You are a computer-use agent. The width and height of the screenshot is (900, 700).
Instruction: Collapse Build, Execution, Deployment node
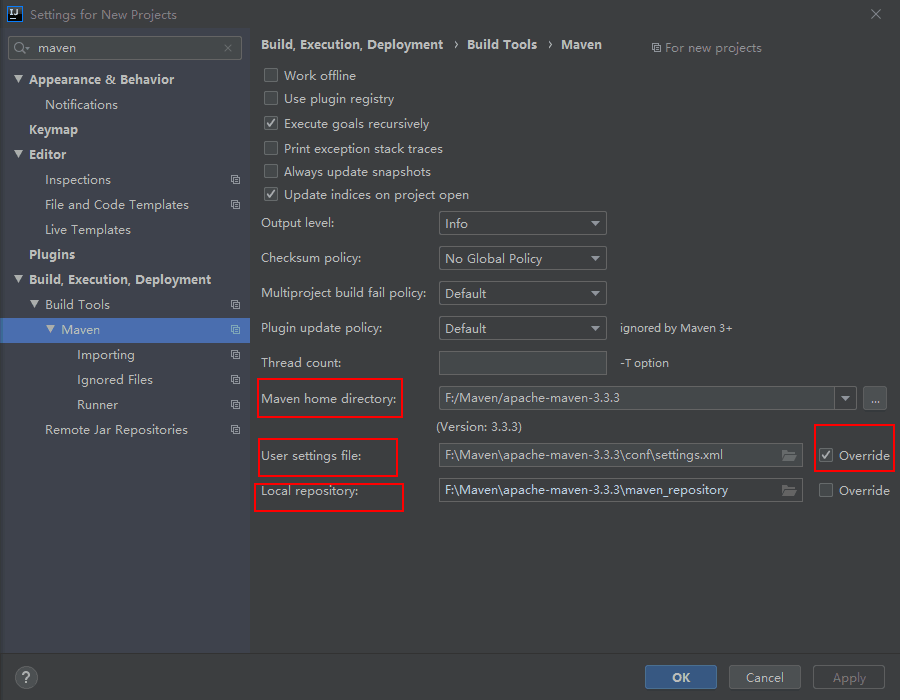click(x=18, y=279)
